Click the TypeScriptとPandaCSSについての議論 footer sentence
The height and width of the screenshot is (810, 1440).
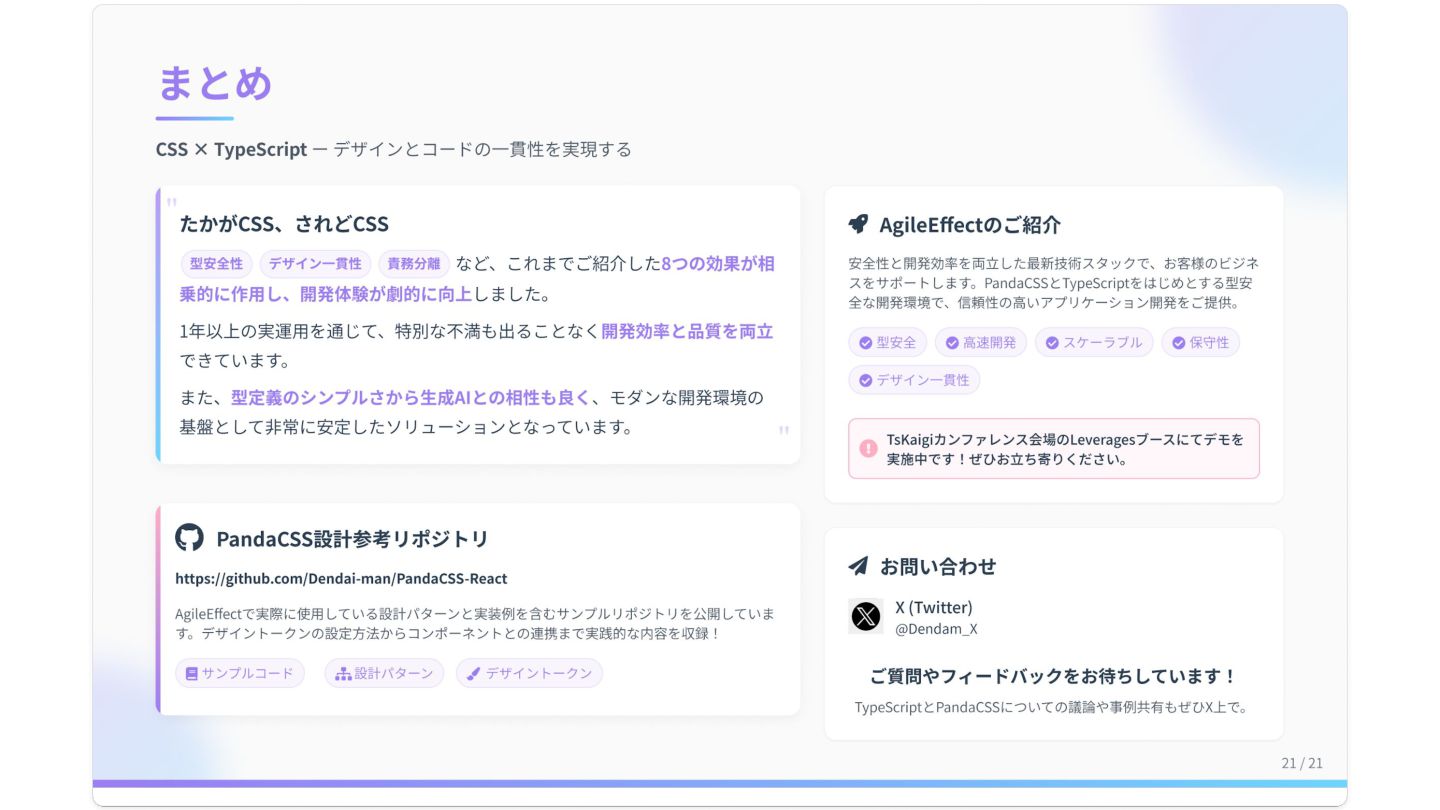[x=1054, y=707]
